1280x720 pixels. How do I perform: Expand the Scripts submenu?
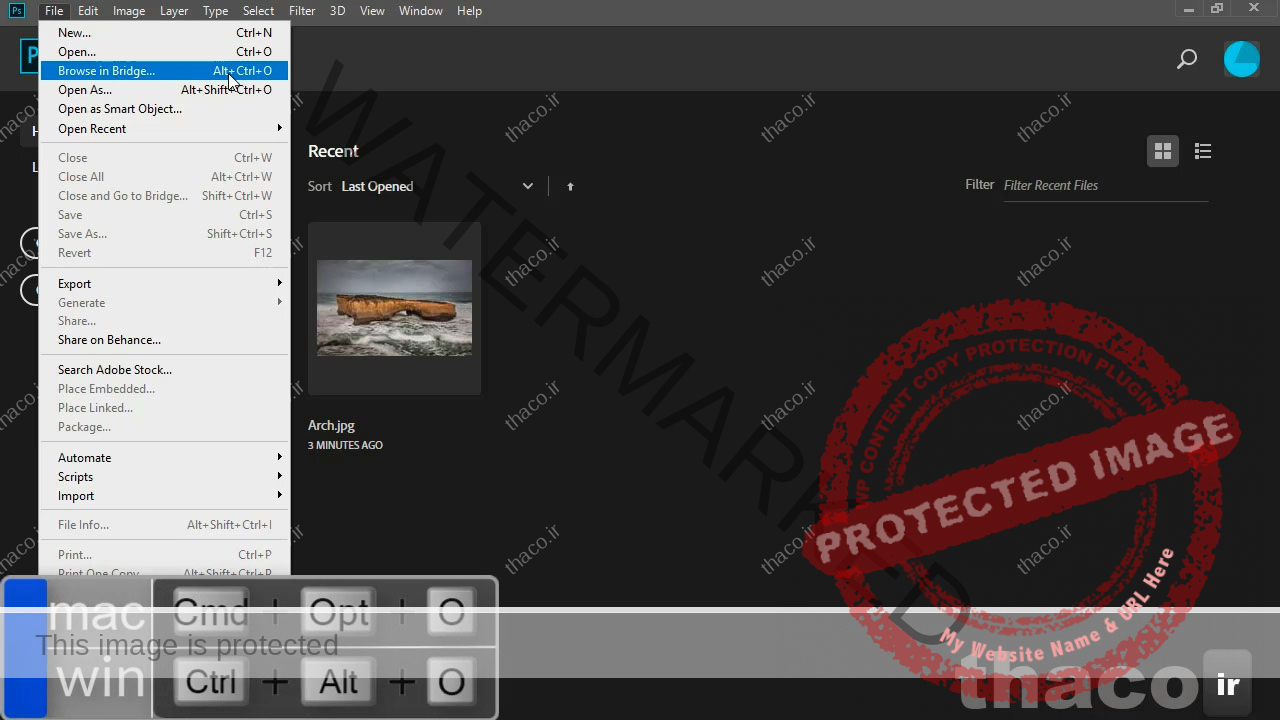[x=164, y=477]
